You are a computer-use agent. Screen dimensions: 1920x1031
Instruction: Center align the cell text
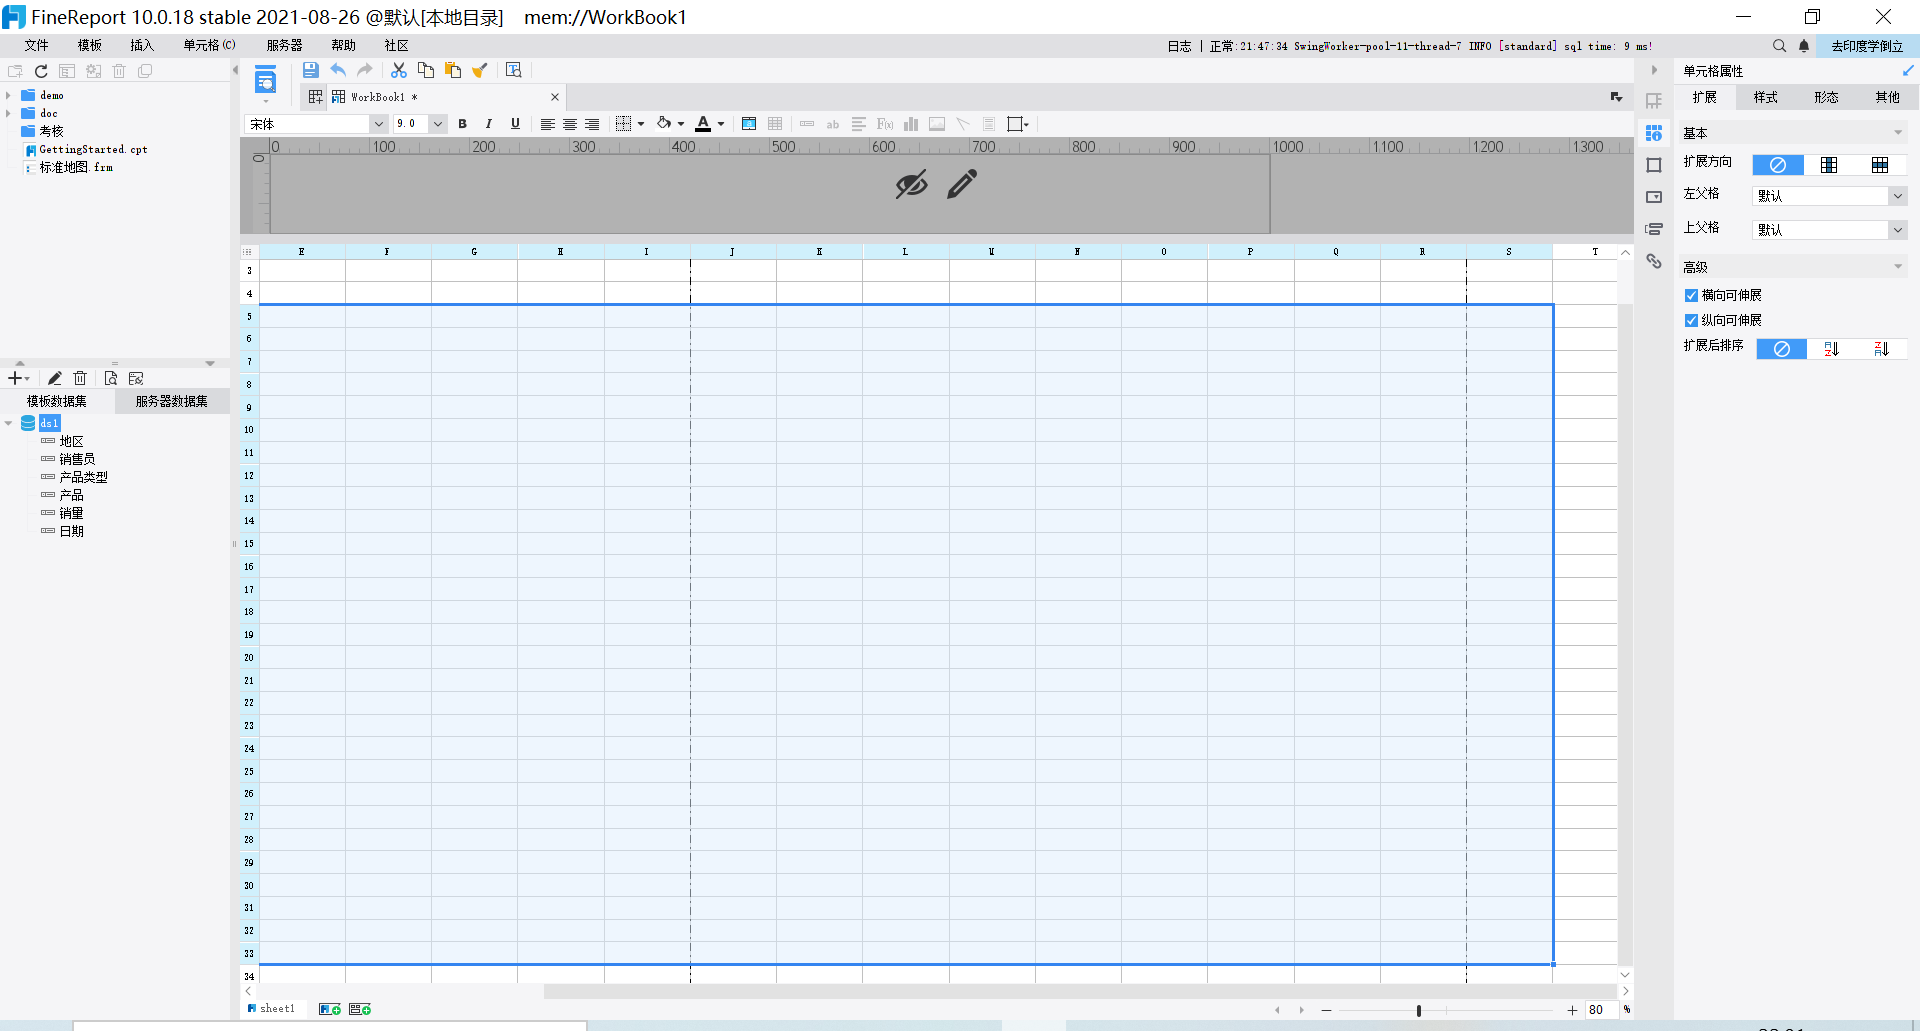click(x=570, y=124)
